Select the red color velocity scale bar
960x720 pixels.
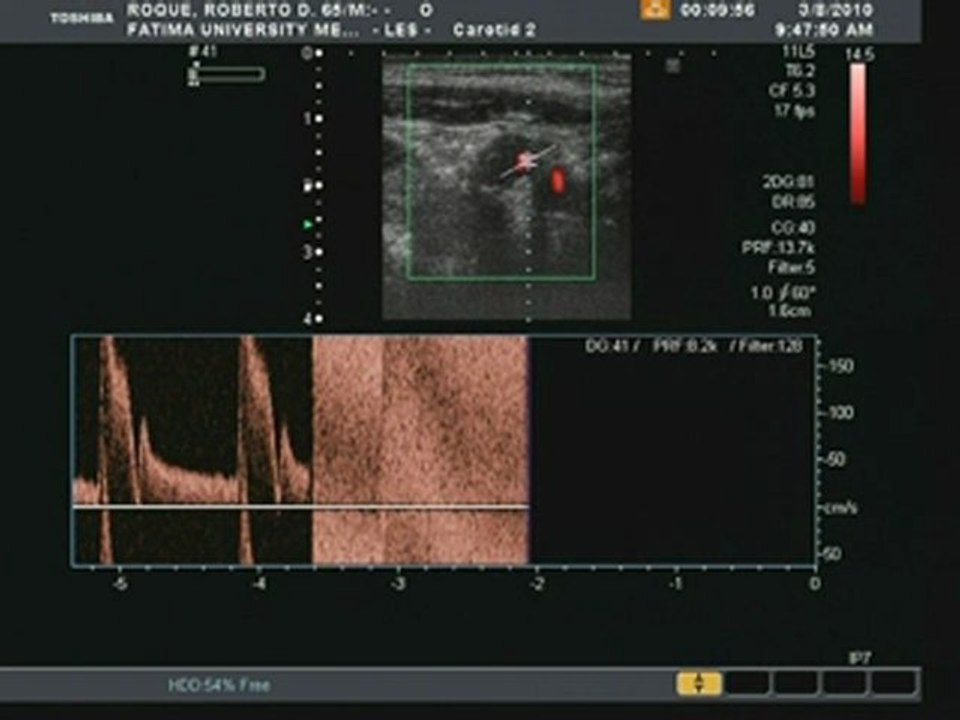coord(858,133)
